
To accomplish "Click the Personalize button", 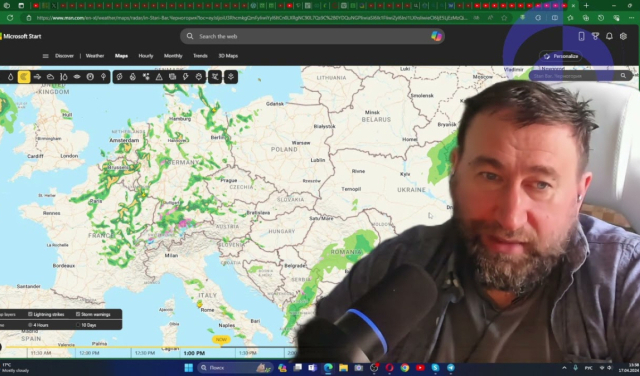I will [x=561, y=56].
